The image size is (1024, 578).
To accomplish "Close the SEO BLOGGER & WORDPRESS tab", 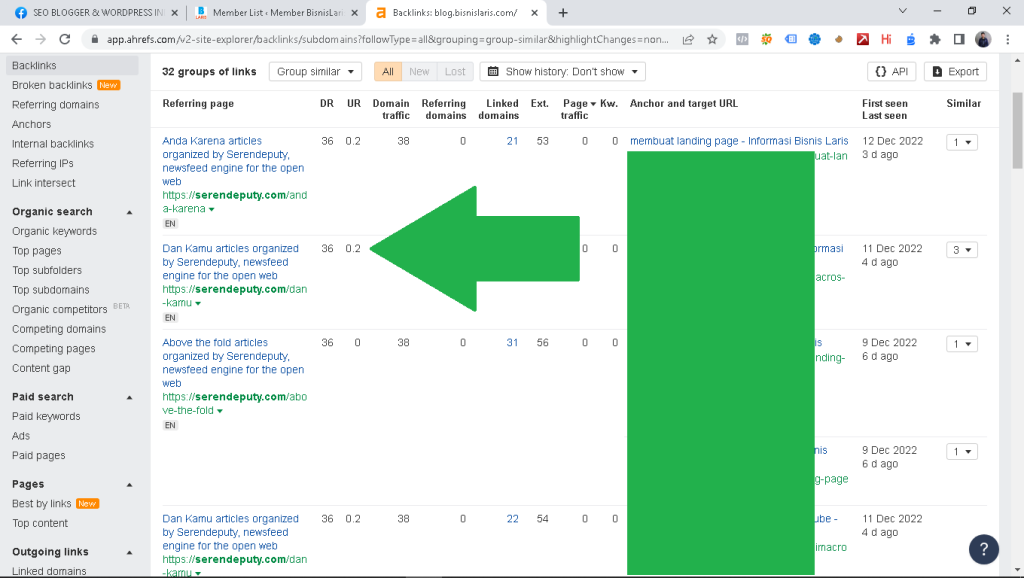I will (174, 12).
